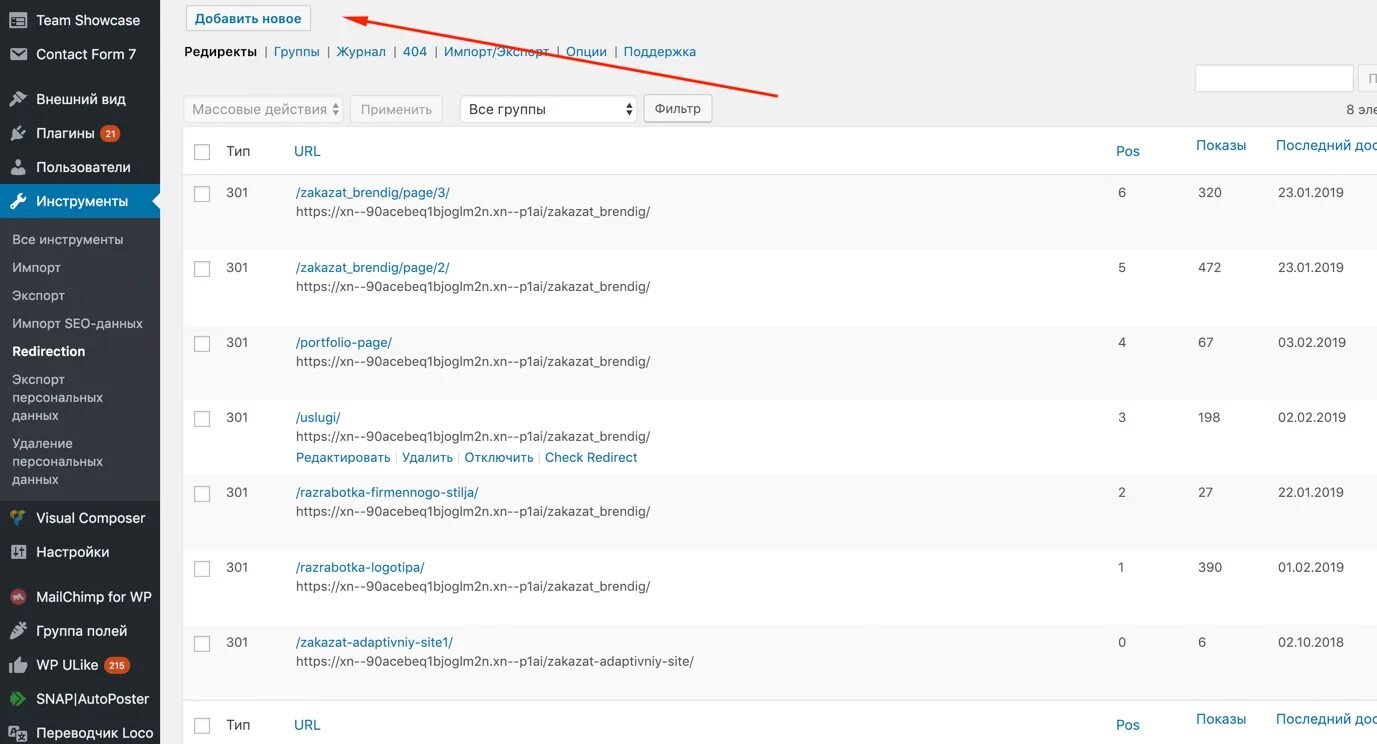Image resolution: width=1377 pixels, height=744 pixels.
Task: Click the Инструменты wrench icon
Action: pyautogui.click(x=18, y=201)
